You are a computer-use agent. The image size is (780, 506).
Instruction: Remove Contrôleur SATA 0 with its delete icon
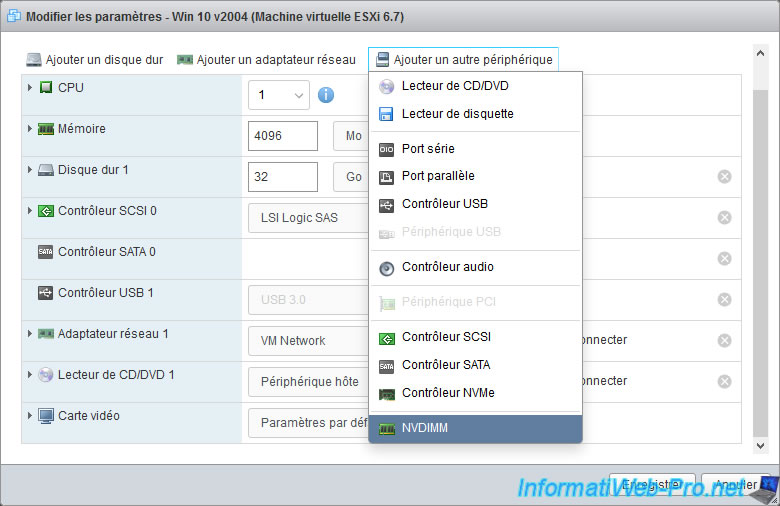(724, 258)
